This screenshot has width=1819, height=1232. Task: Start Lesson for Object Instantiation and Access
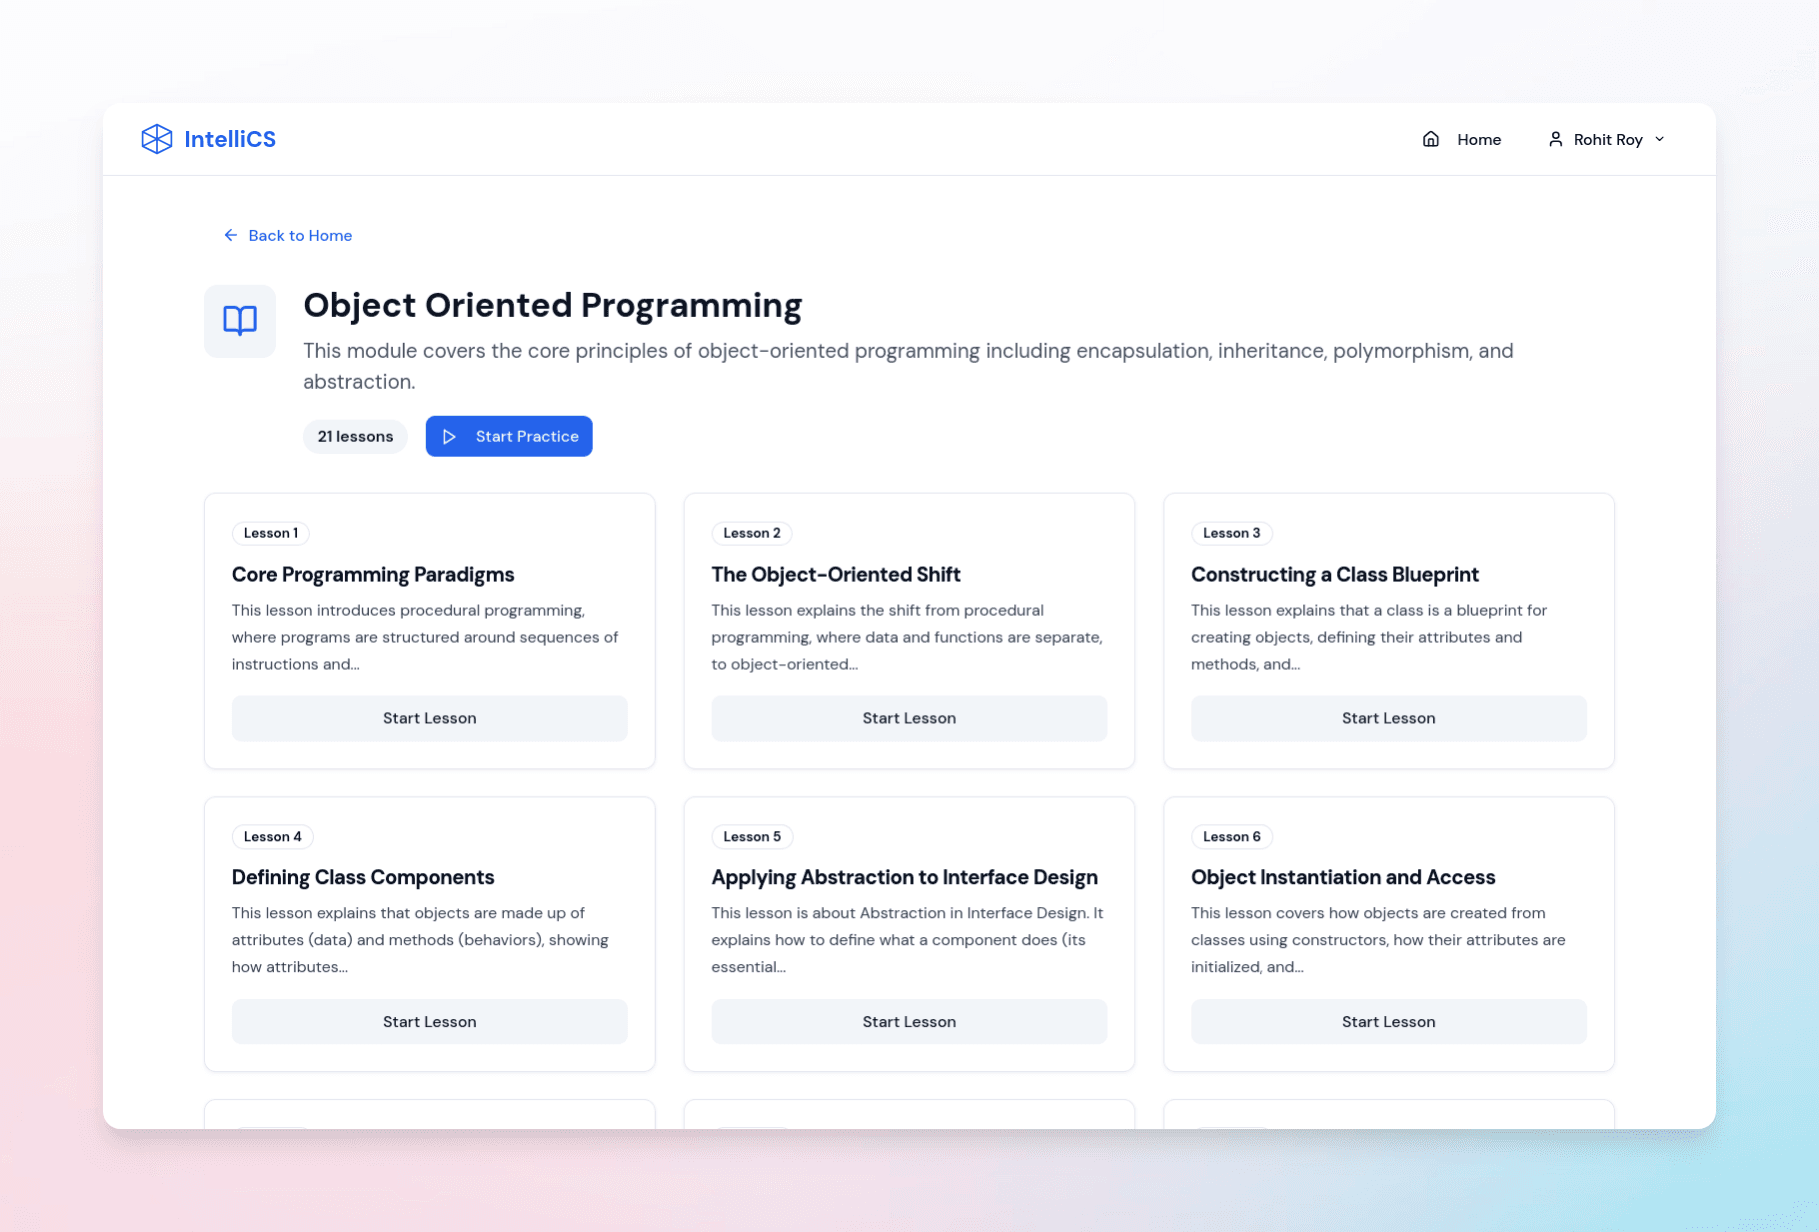click(1388, 1021)
